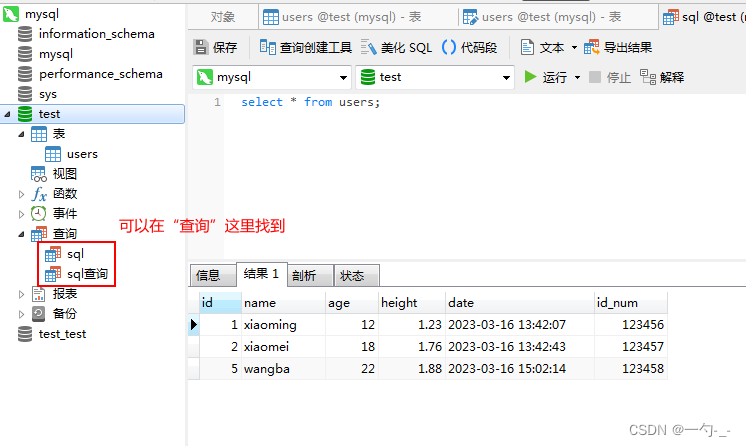Switch to the Objects (对象) tab

coord(223,17)
